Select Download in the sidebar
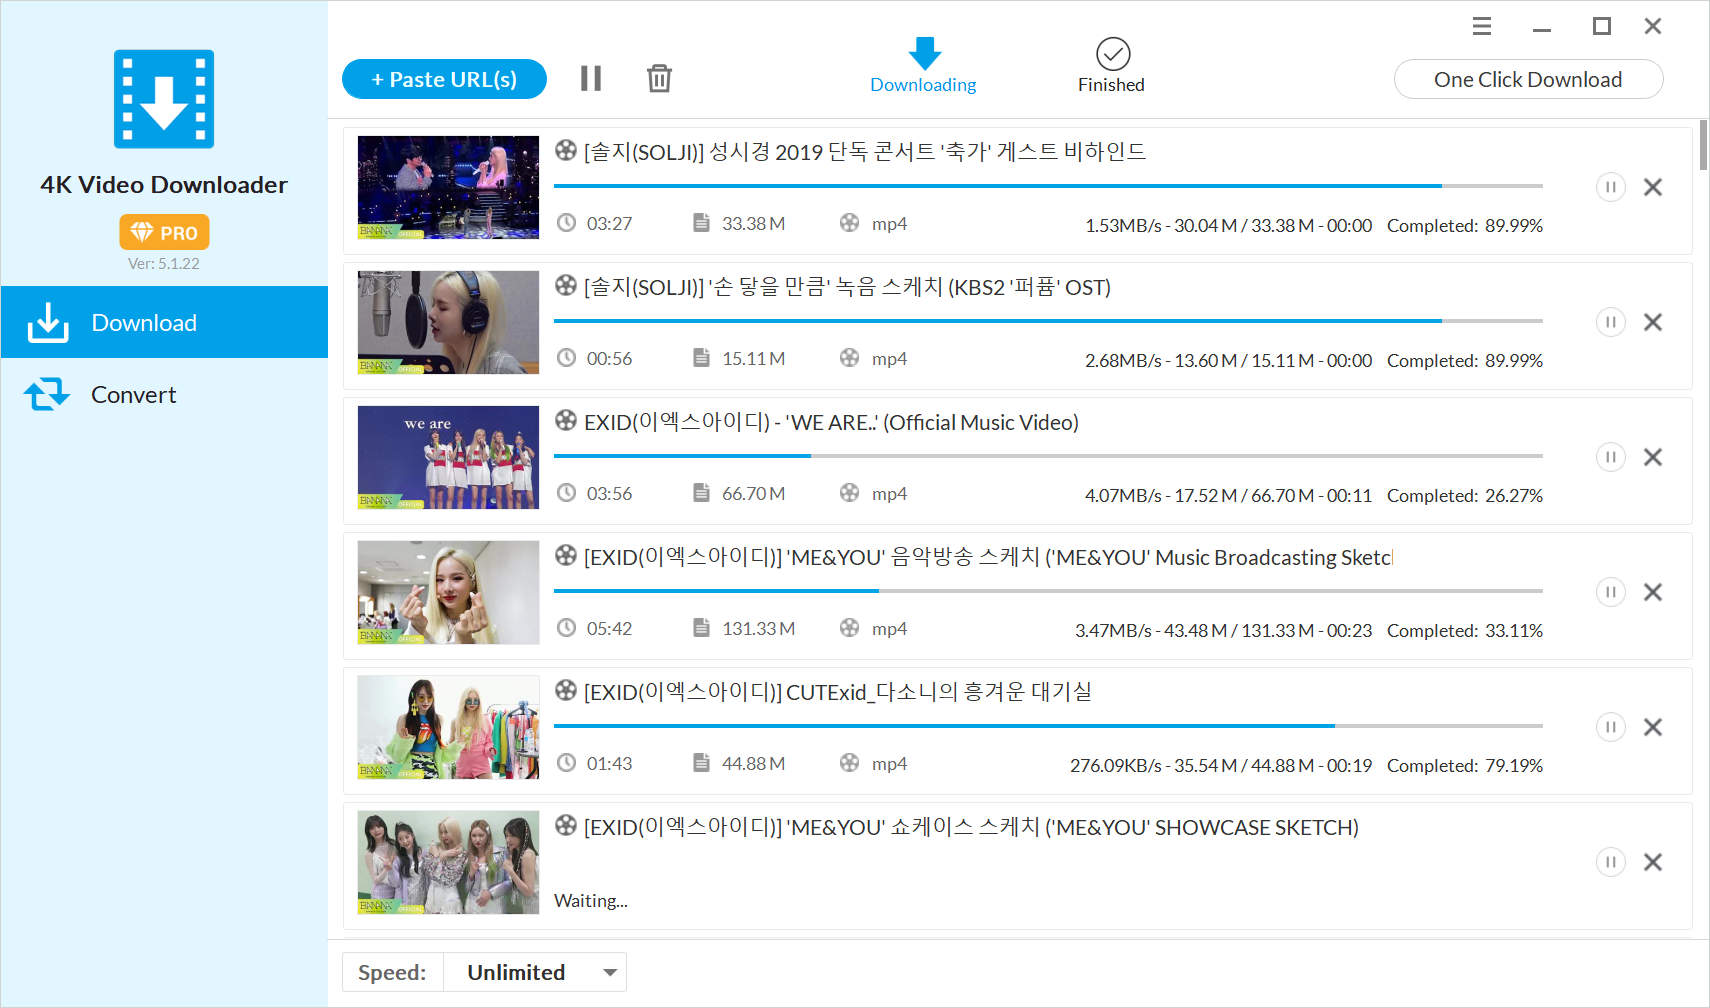 [164, 322]
